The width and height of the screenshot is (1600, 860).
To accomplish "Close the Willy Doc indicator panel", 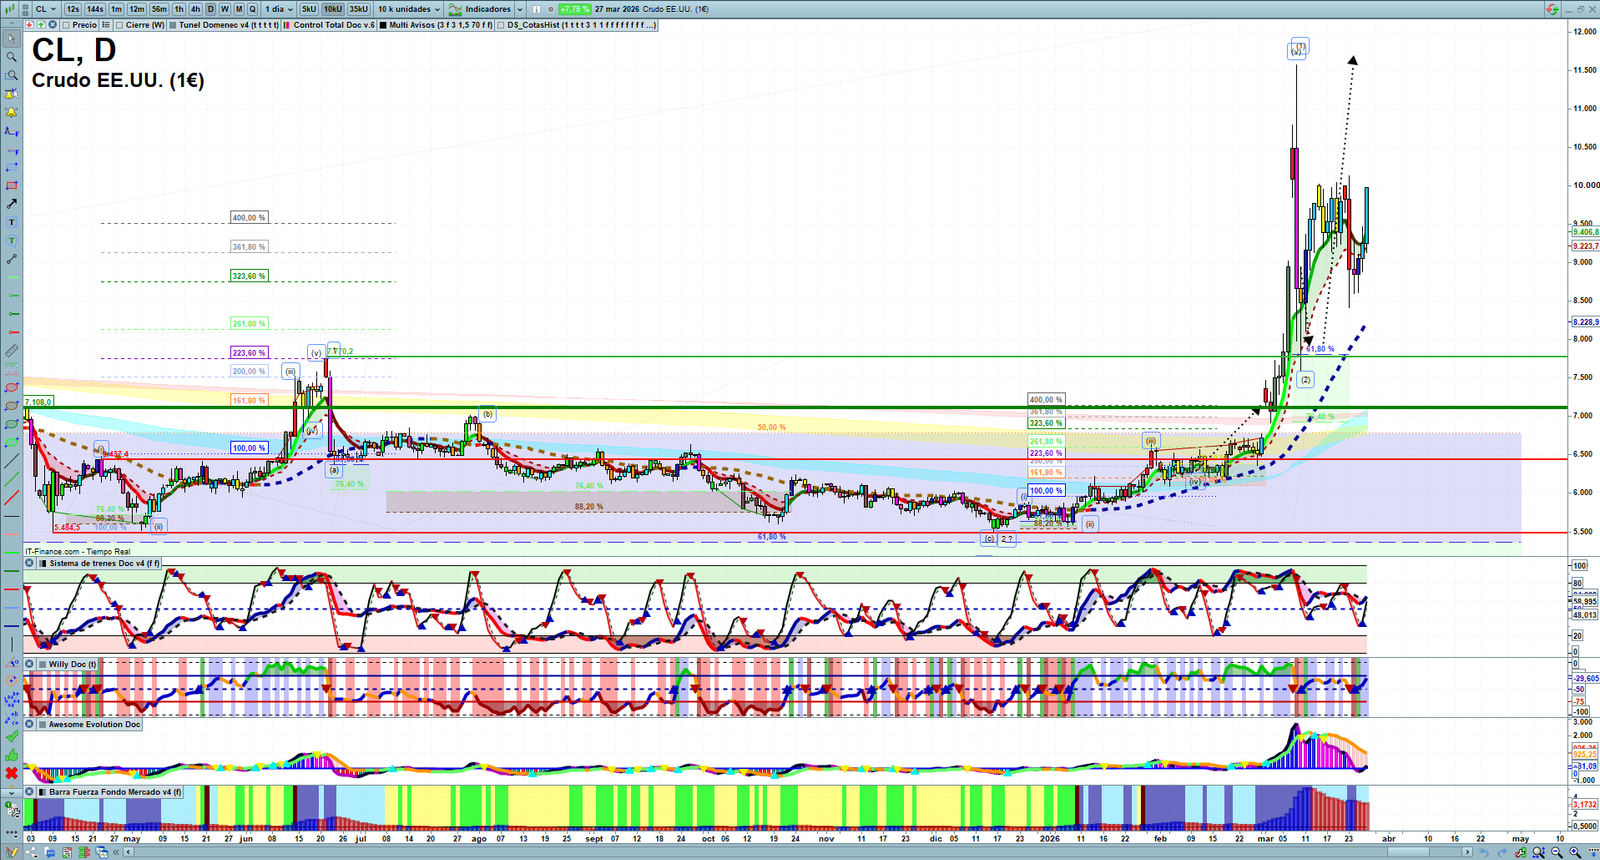I will point(30,664).
